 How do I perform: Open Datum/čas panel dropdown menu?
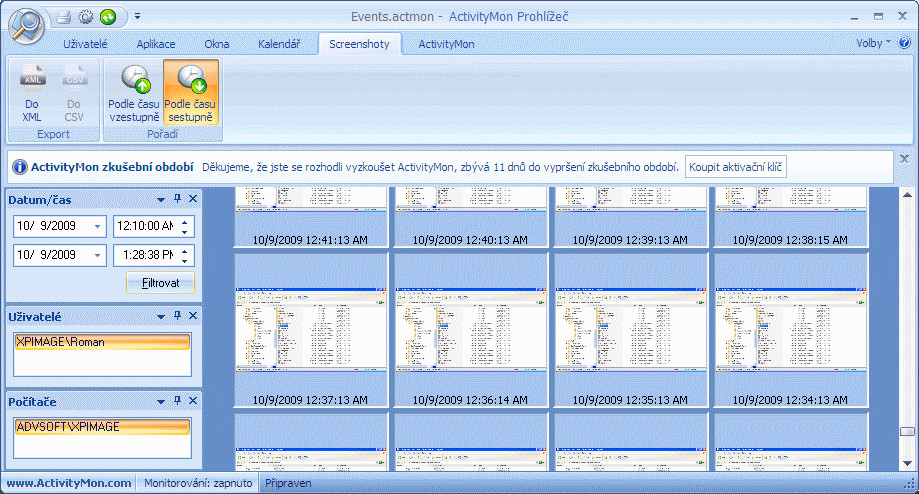click(x=161, y=200)
